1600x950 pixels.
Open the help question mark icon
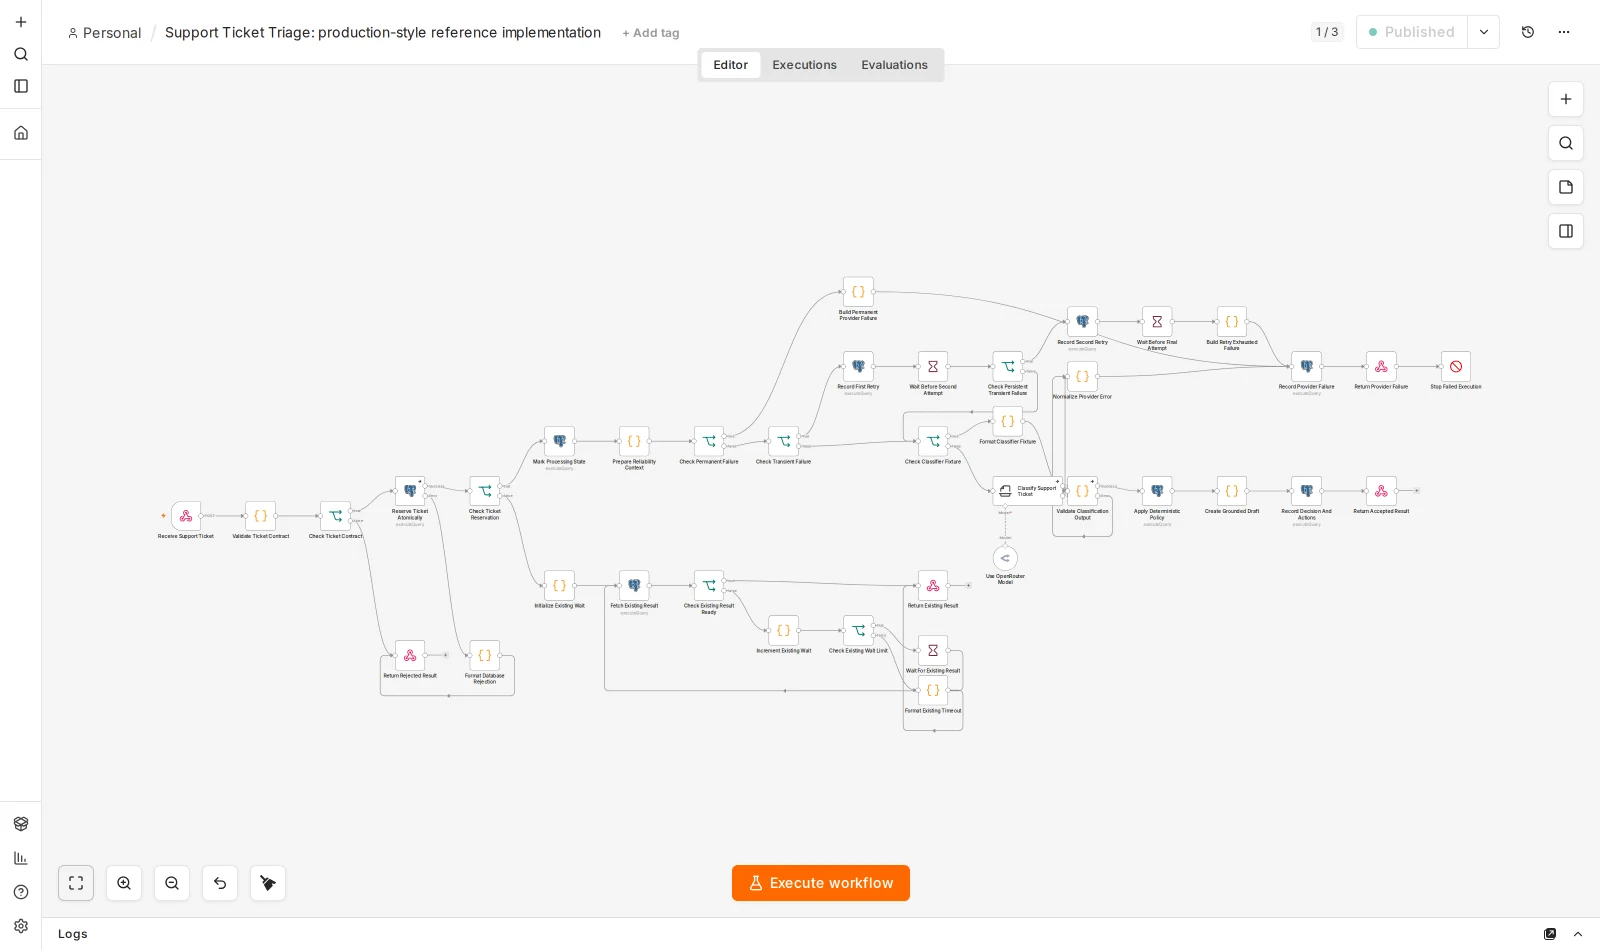[x=21, y=892]
